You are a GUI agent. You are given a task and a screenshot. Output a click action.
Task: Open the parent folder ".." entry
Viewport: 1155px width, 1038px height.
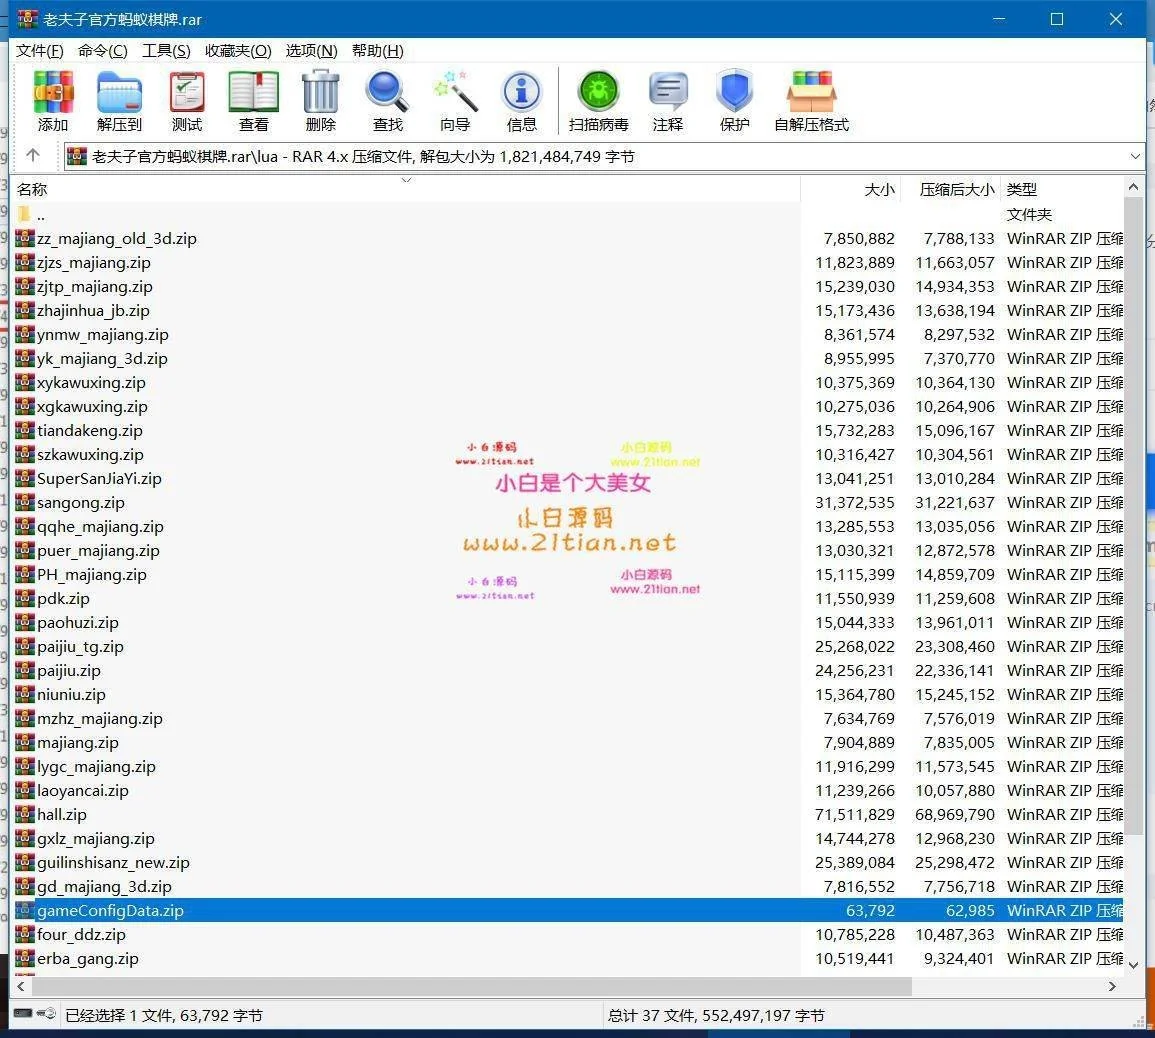pyautogui.click(x=40, y=215)
